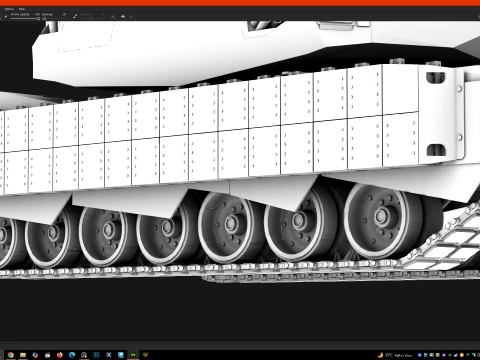Open File Explorer from the taskbar
The height and width of the screenshot is (360, 480).
pyautogui.click(x=23, y=355)
